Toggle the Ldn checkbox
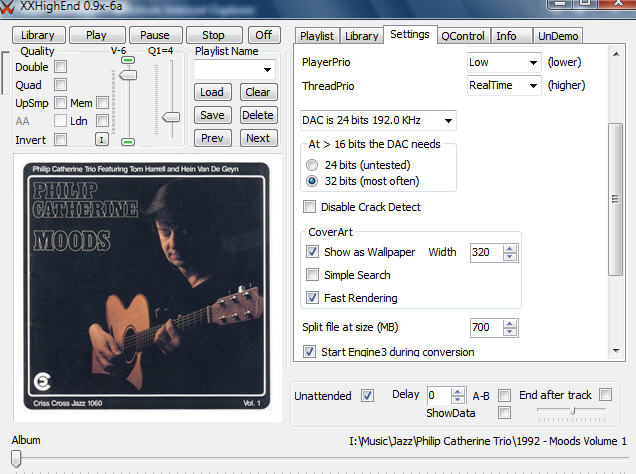The height and width of the screenshot is (474, 636). point(103,120)
